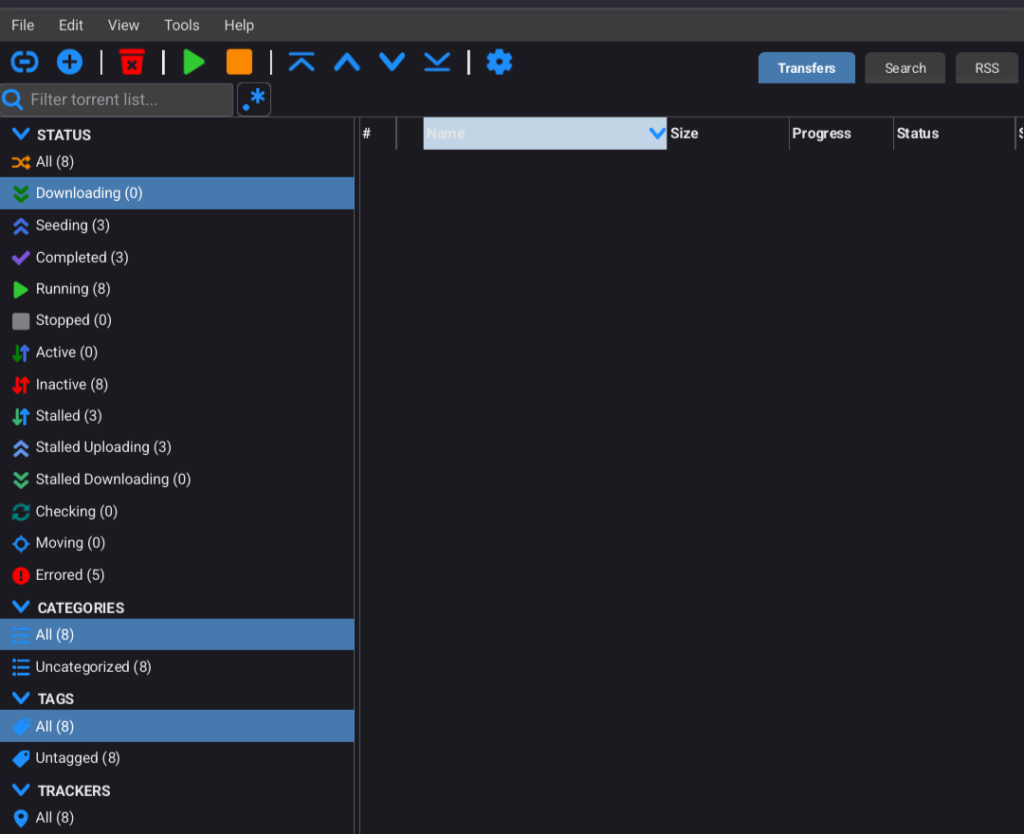Collapse the CATEGORIES section
Screen dimensions: 1024x834
(21, 607)
